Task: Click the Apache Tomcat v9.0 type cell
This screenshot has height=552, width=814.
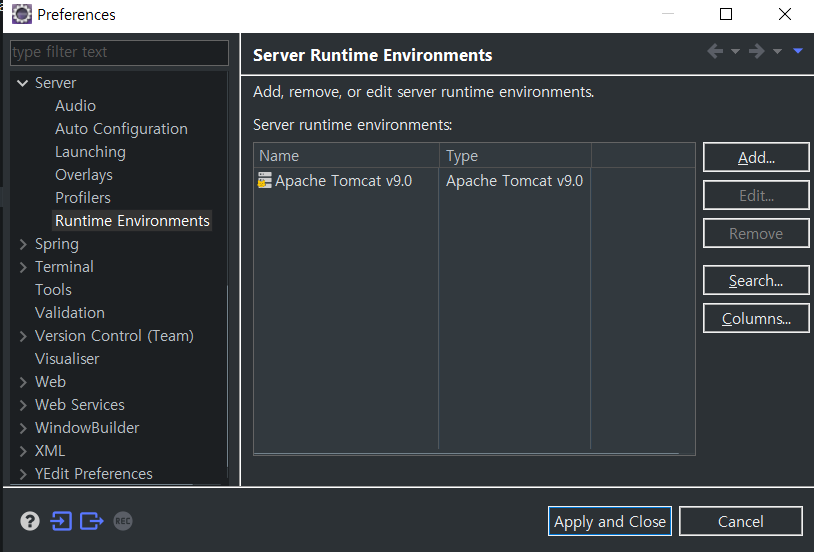Action: click(x=514, y=181)
